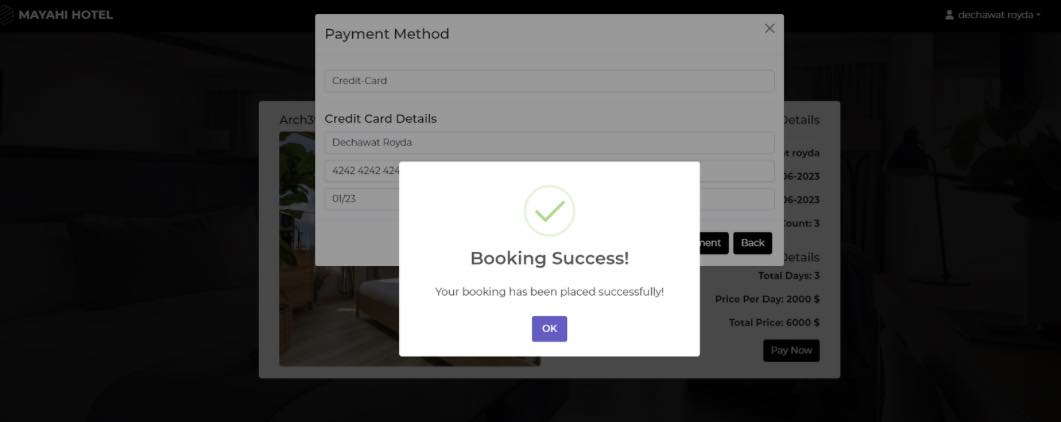Click the Booking Success heading
The image size is (1061, 422).
click(549, 259)
